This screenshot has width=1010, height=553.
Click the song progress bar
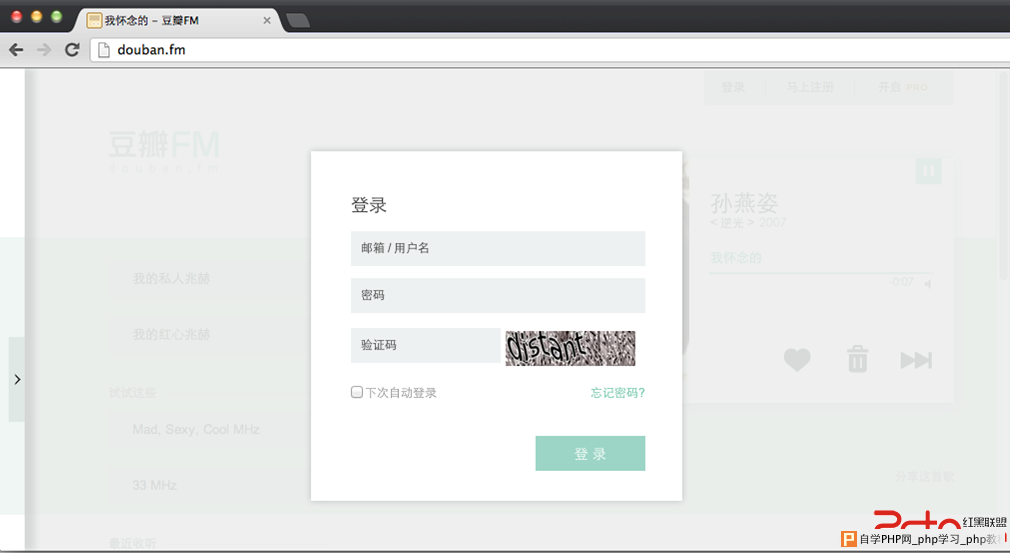[x=820, y=273]
